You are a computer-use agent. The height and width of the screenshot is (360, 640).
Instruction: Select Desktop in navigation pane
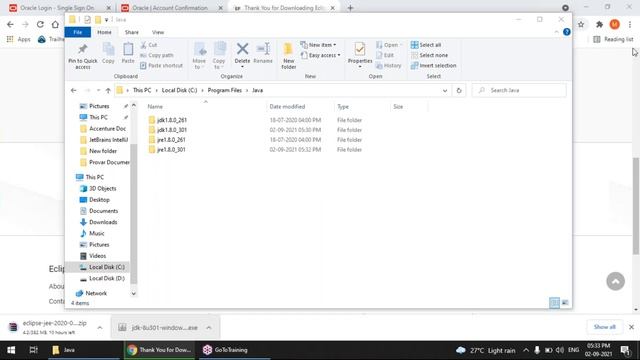[99, 200]
